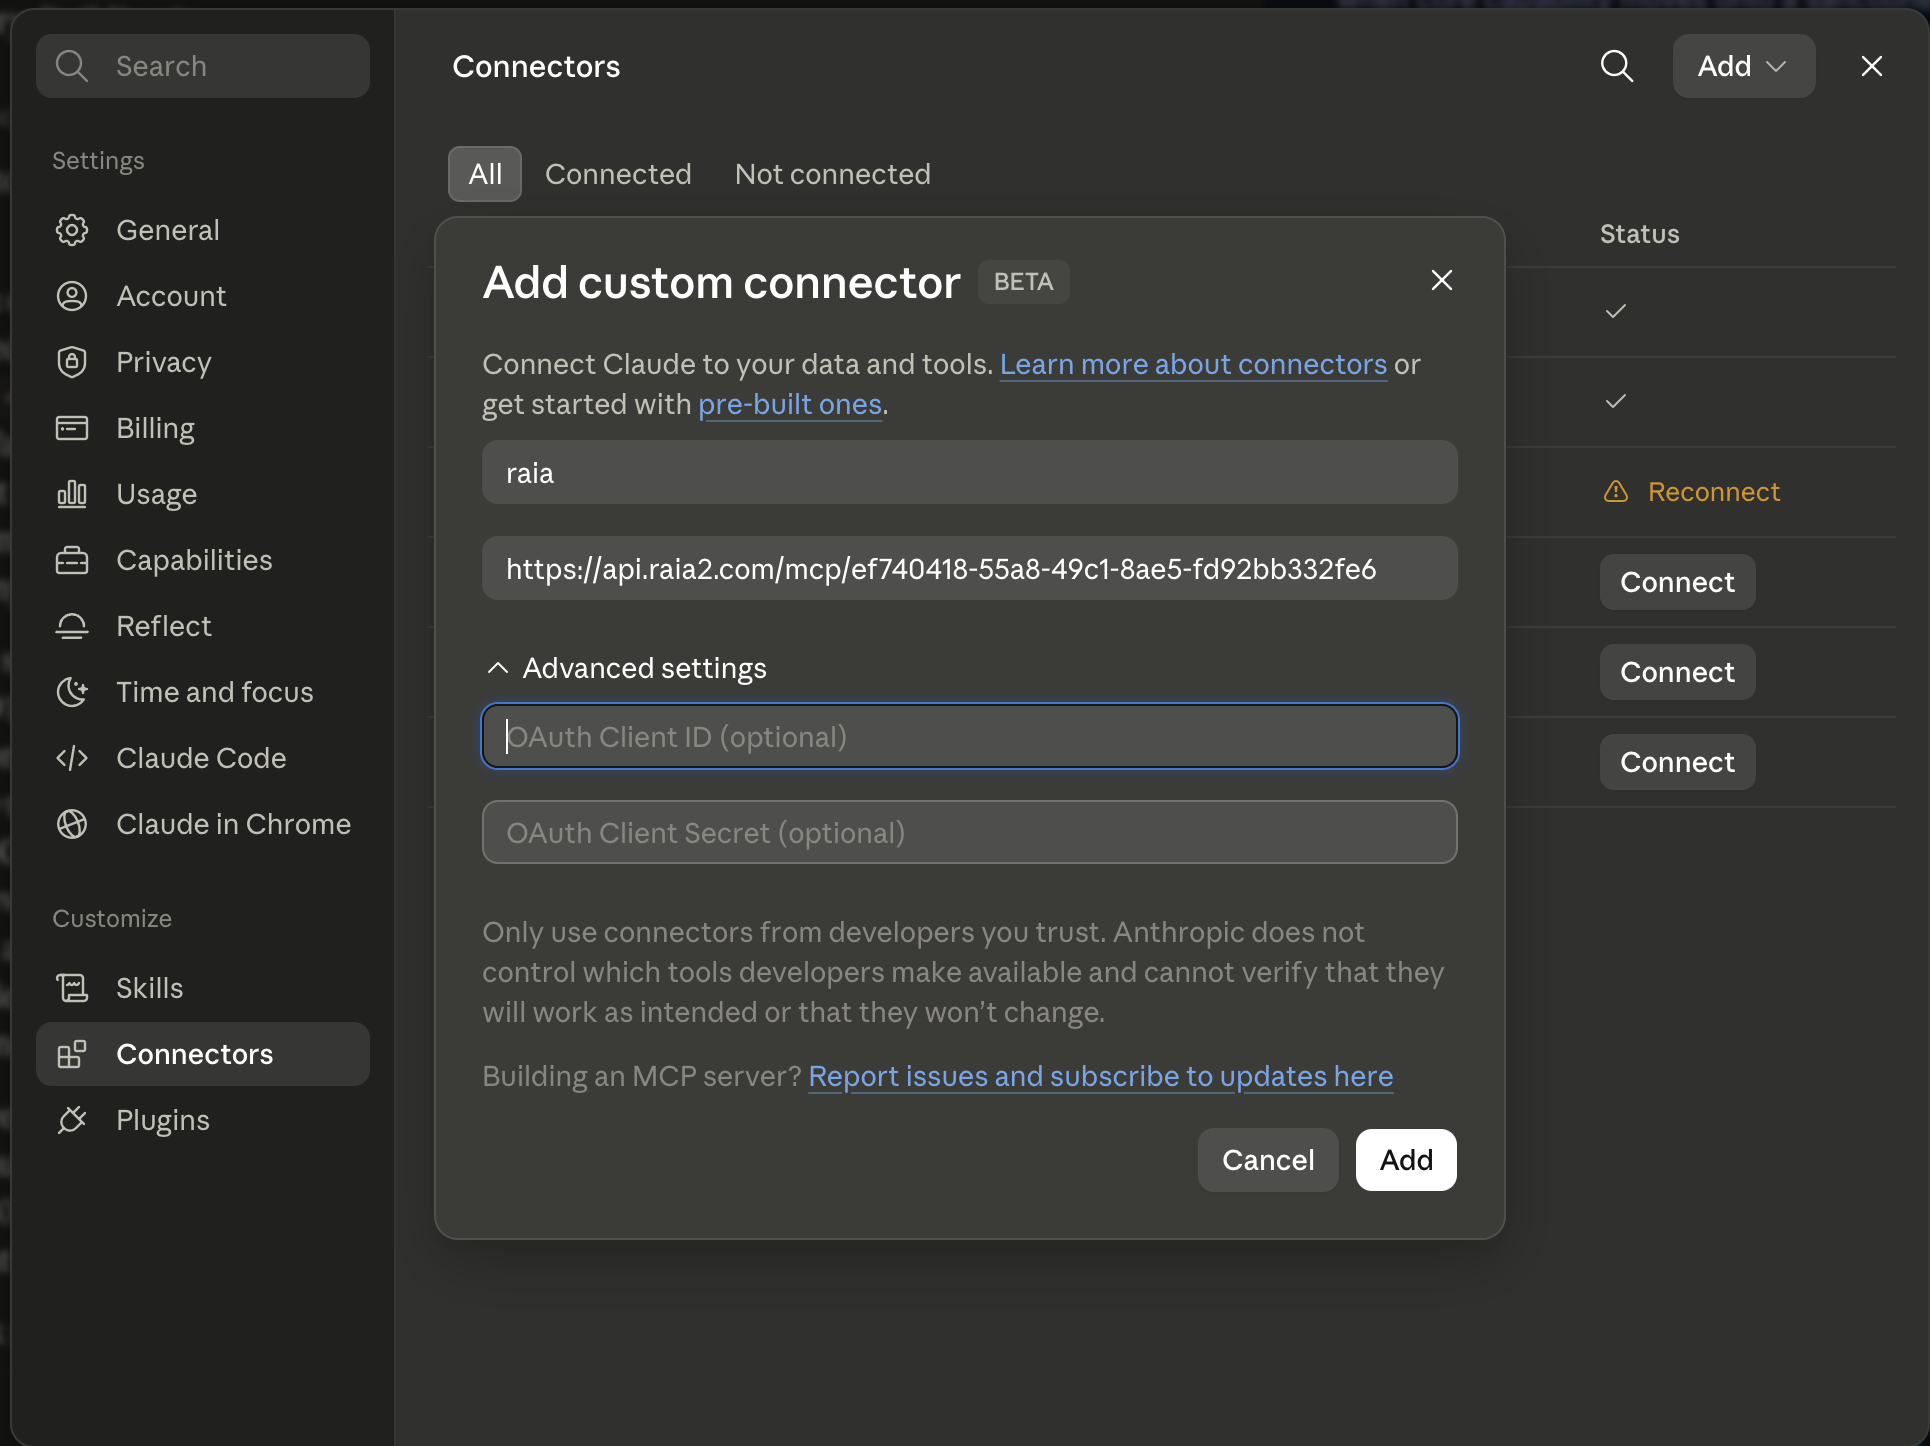Screen dimensions: 1930x1446
Task: Open the Add dropdown in header
Action: point(1744,66)
